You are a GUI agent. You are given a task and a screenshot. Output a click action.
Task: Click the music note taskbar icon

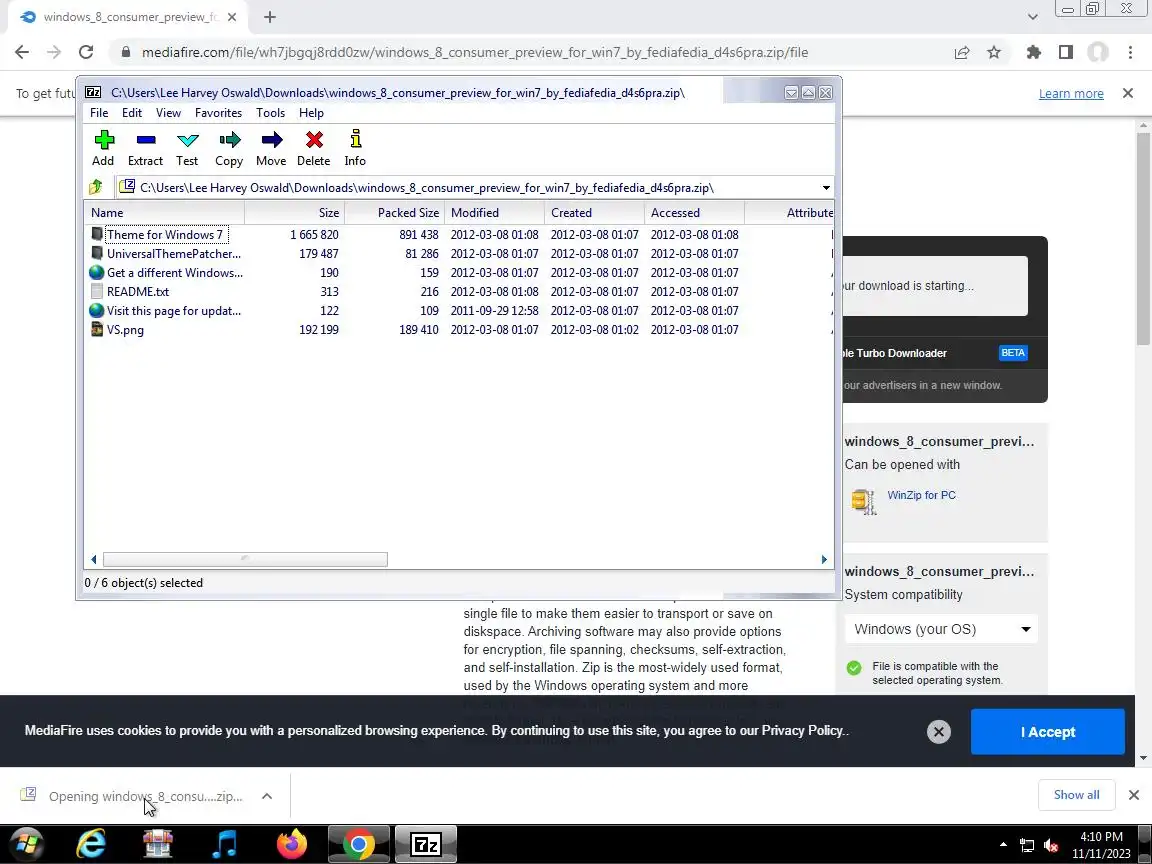click(225, 844)
